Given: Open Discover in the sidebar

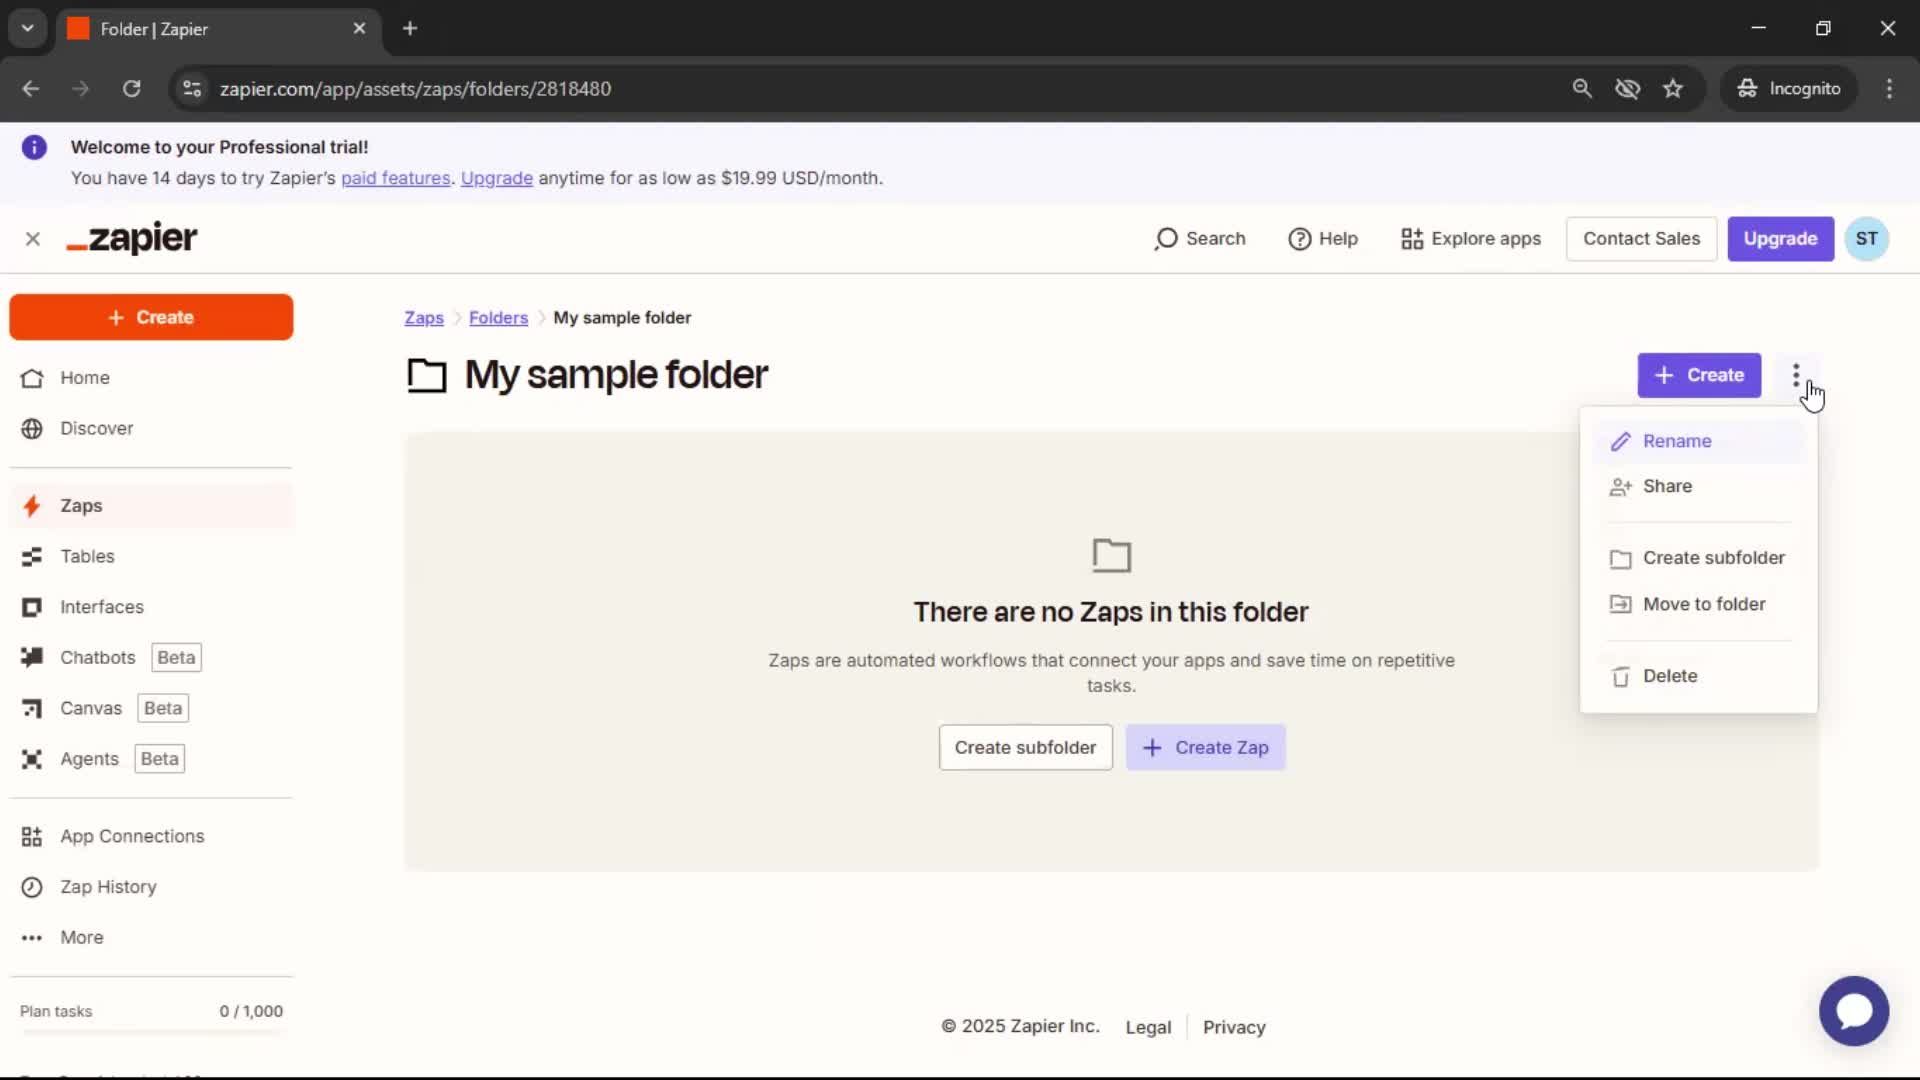Looking at the screenshot, I should click(x=151, y=428).
